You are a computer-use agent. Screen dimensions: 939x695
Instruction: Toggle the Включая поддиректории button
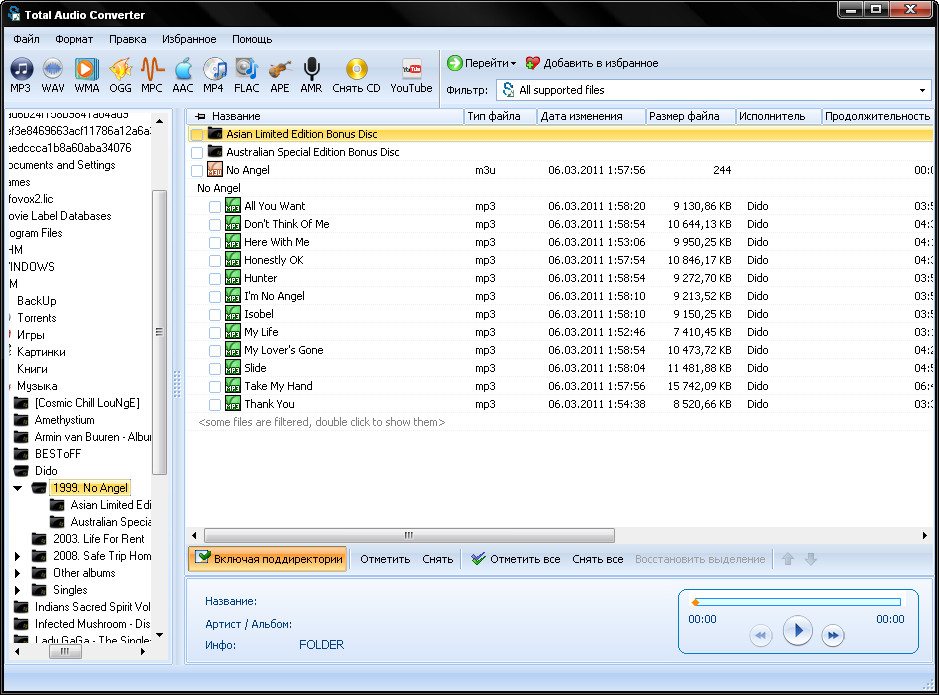[x=267, y=559]
